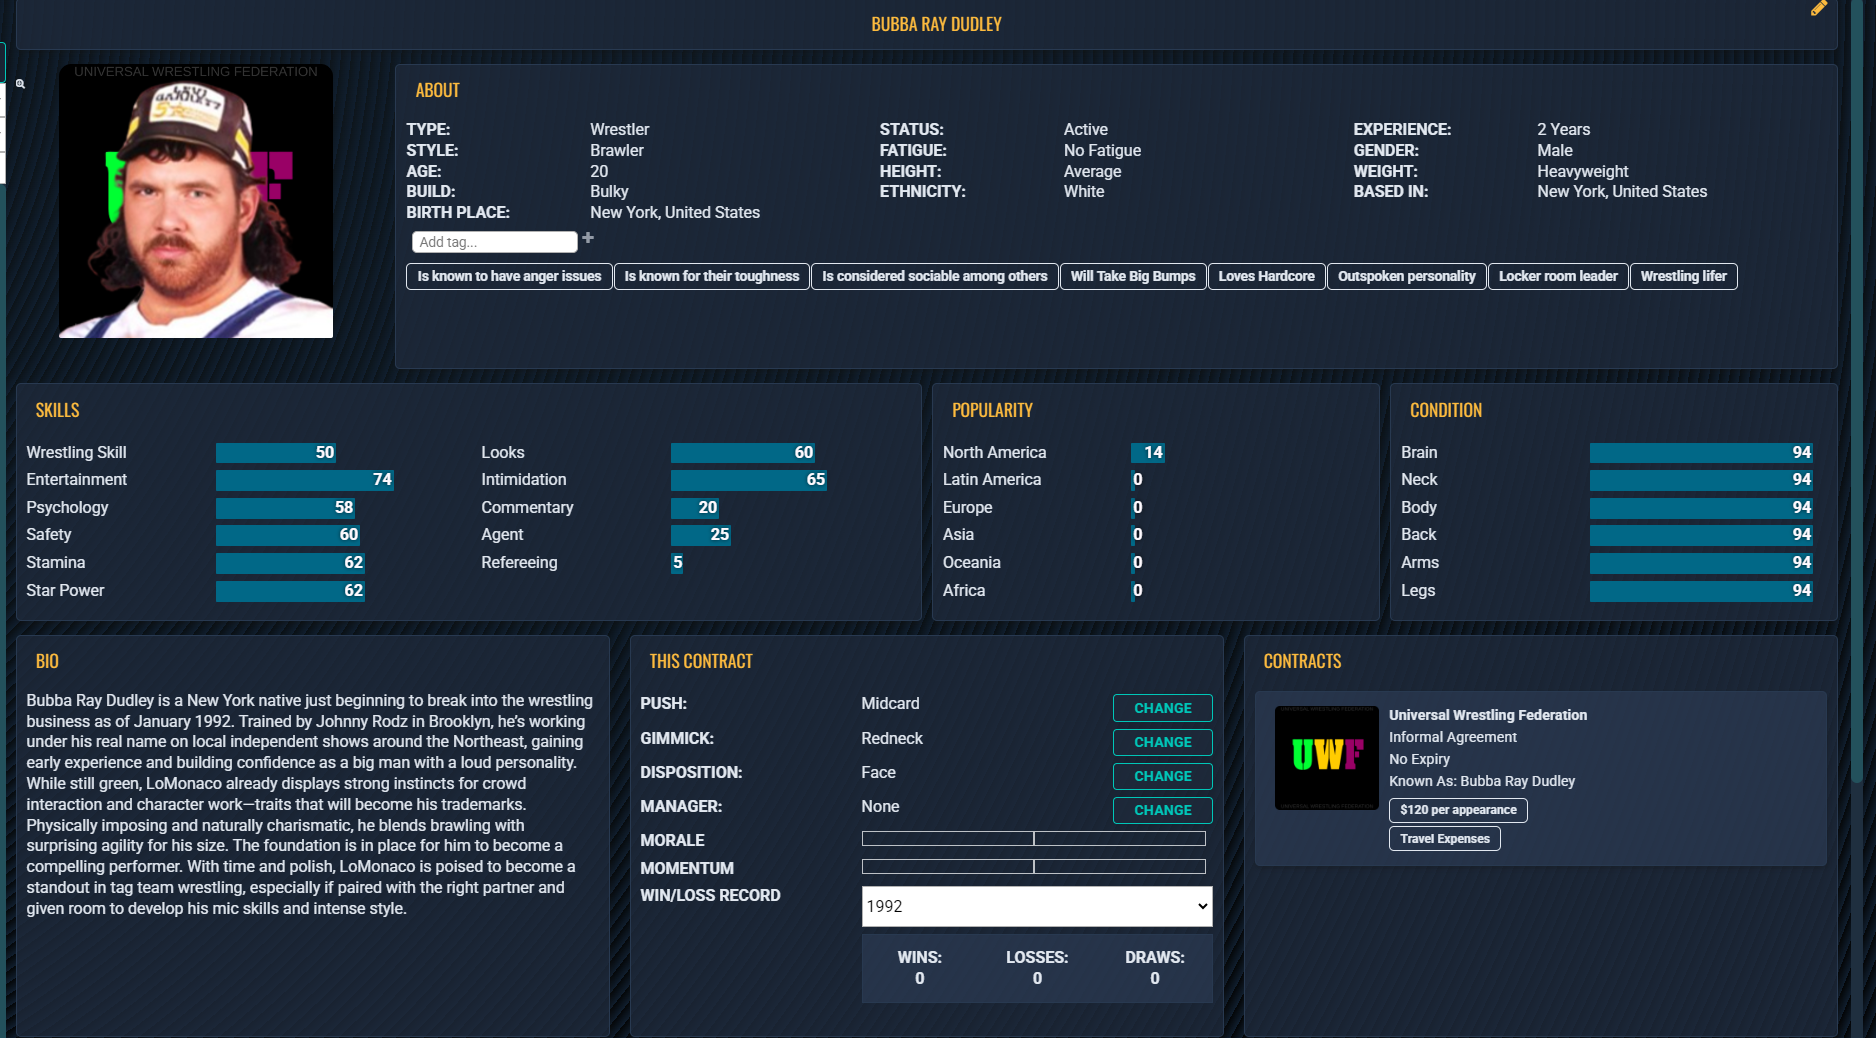Click the '$120 per appearance' badge
The height and width of the screenshot is (1038, 1876).
pyautogui.click(x=1457, y=810)
